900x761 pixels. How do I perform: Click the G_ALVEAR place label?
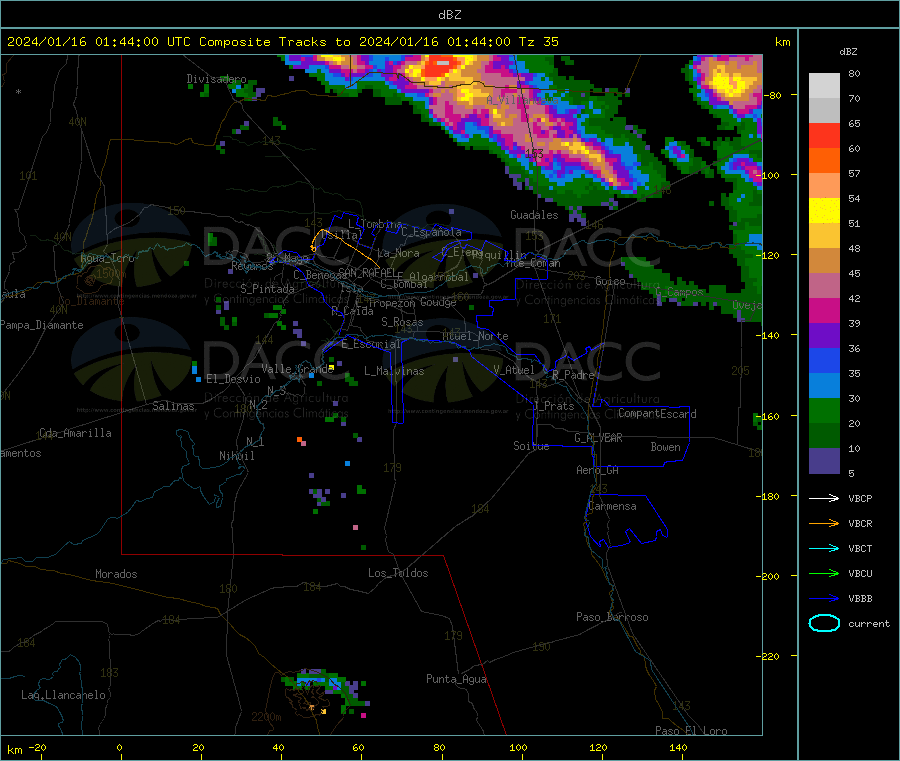[x=598, y=438]
